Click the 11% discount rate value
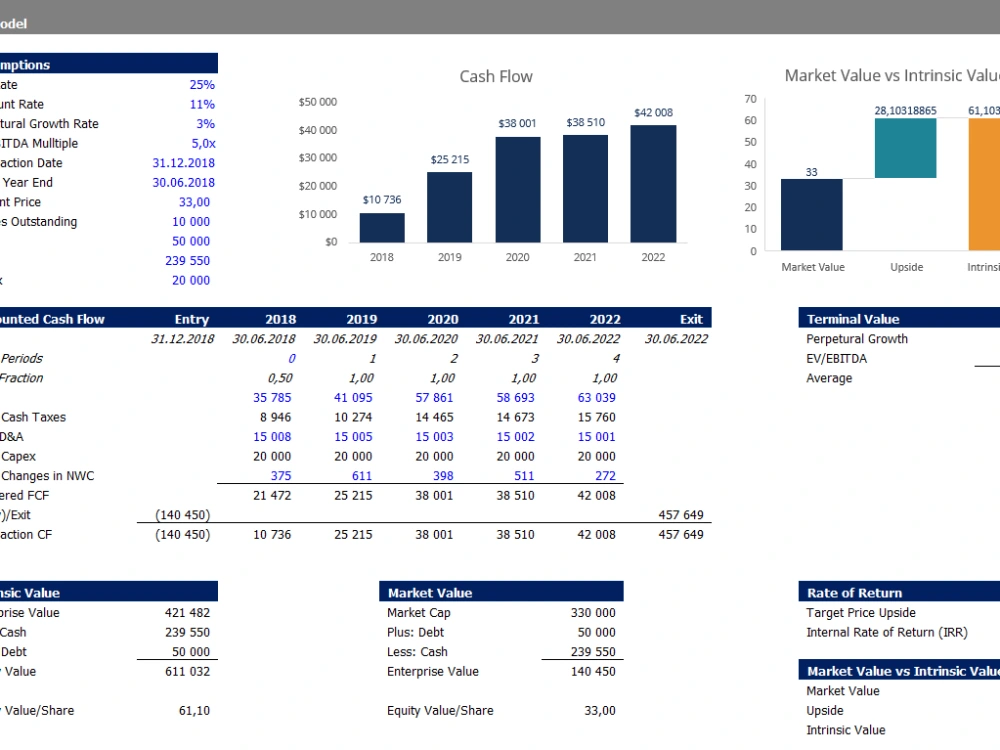This screenshot has height=750, width=1000. pos(202,105)
